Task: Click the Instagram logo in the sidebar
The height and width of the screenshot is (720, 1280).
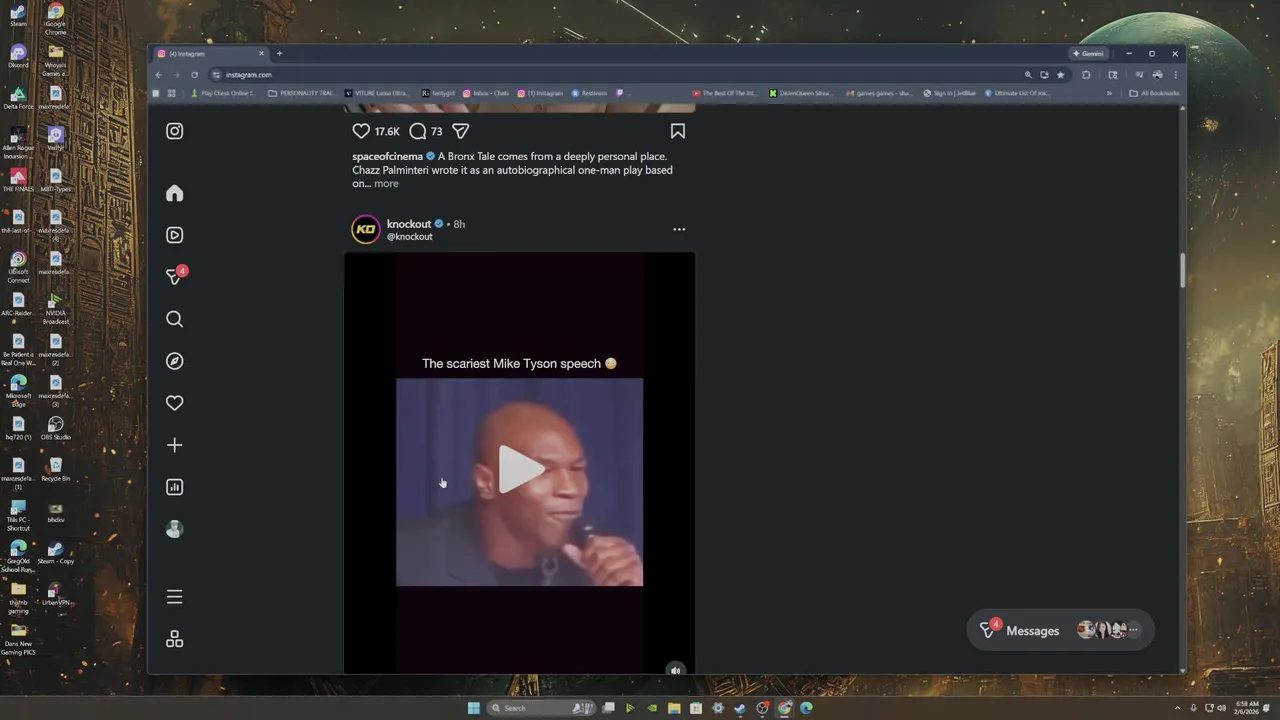Action: pyautogui.click(x=174, y=131)
